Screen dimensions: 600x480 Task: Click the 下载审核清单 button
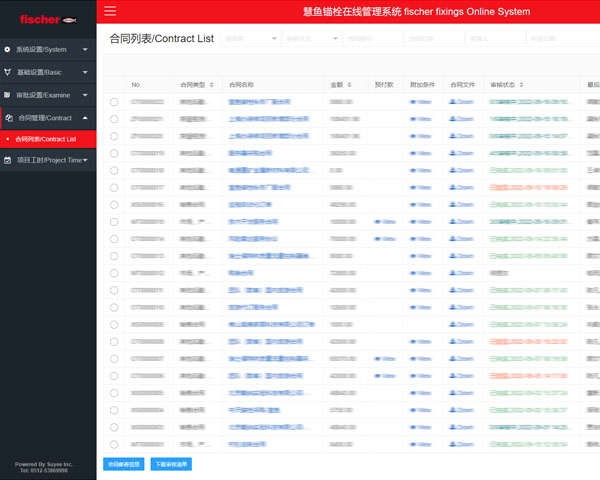coord(170,464)
